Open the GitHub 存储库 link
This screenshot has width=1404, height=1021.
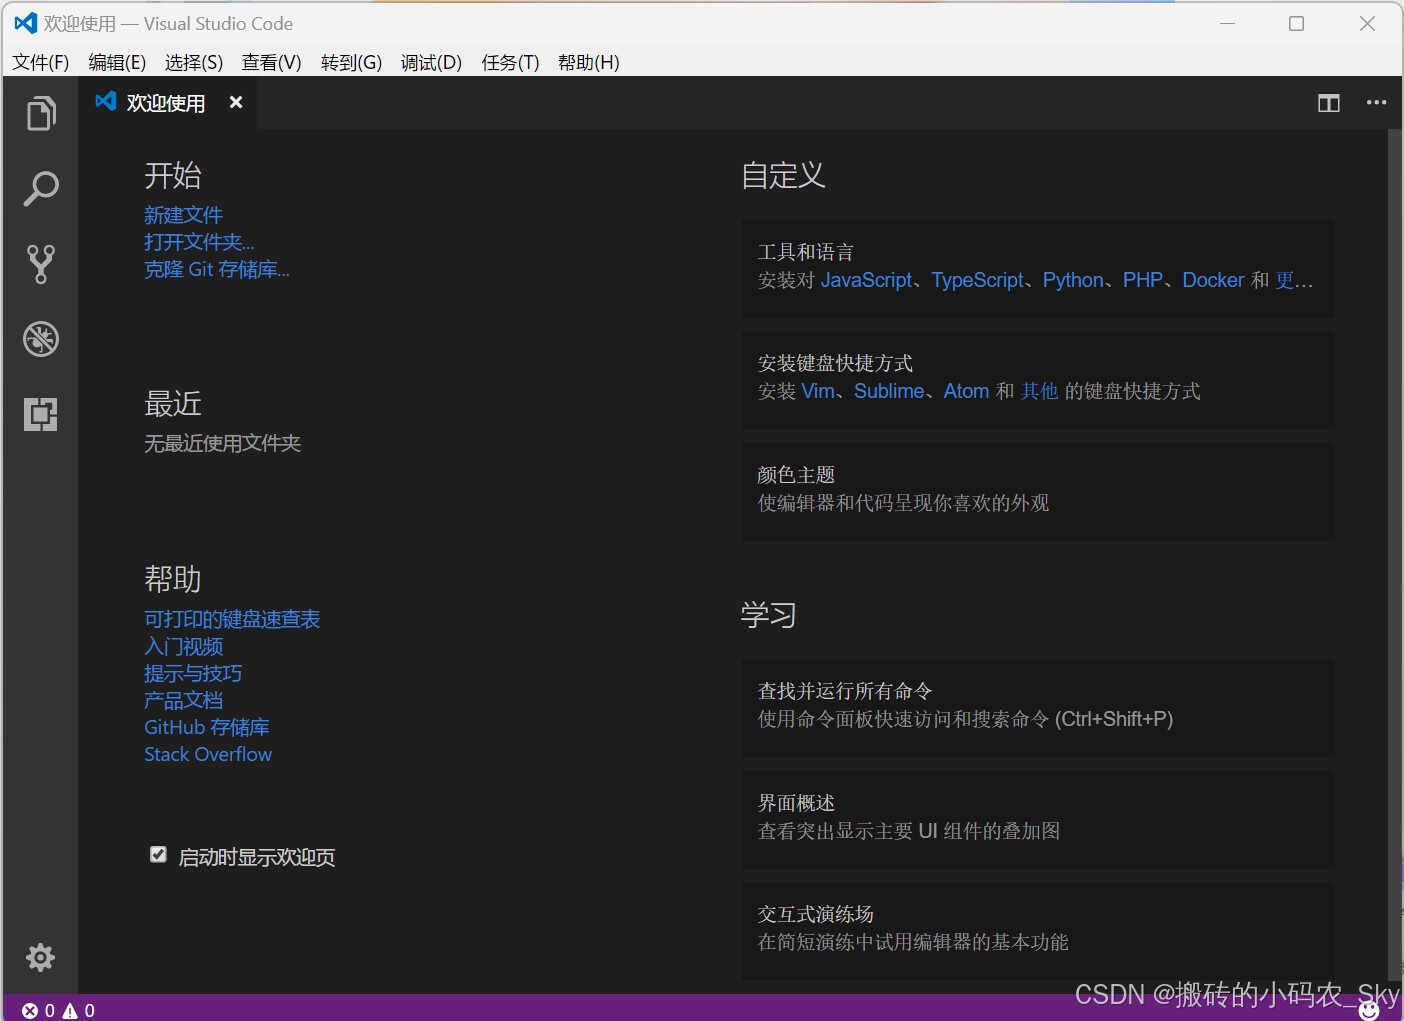click(x=207, y=727)
